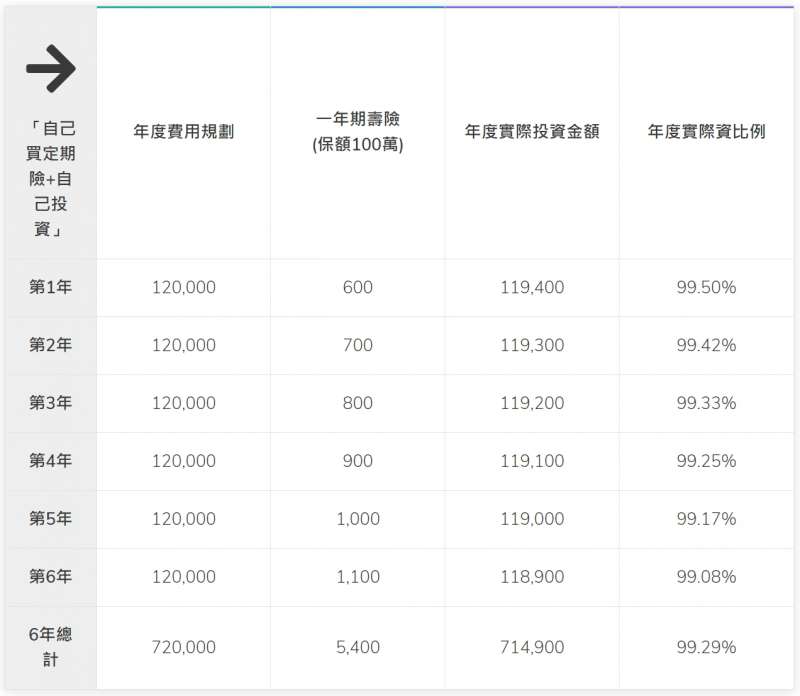Viewport: 800px width, 696px height.
Task: Select the 120,000 cell in 第3年 row
Action: (184, 403)
